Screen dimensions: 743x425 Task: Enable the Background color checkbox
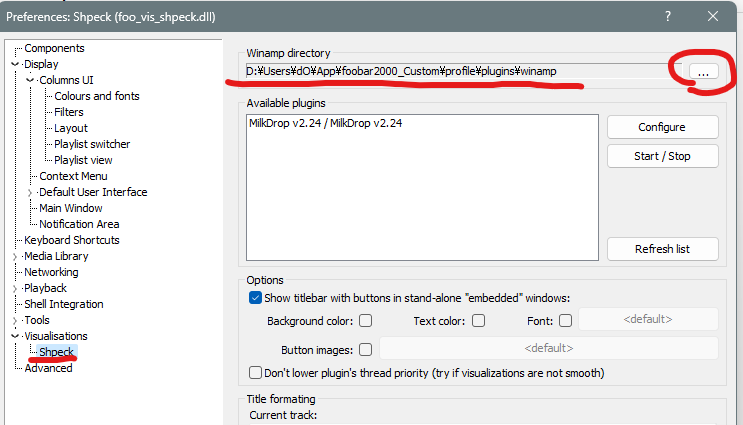(x=365, y=321)
